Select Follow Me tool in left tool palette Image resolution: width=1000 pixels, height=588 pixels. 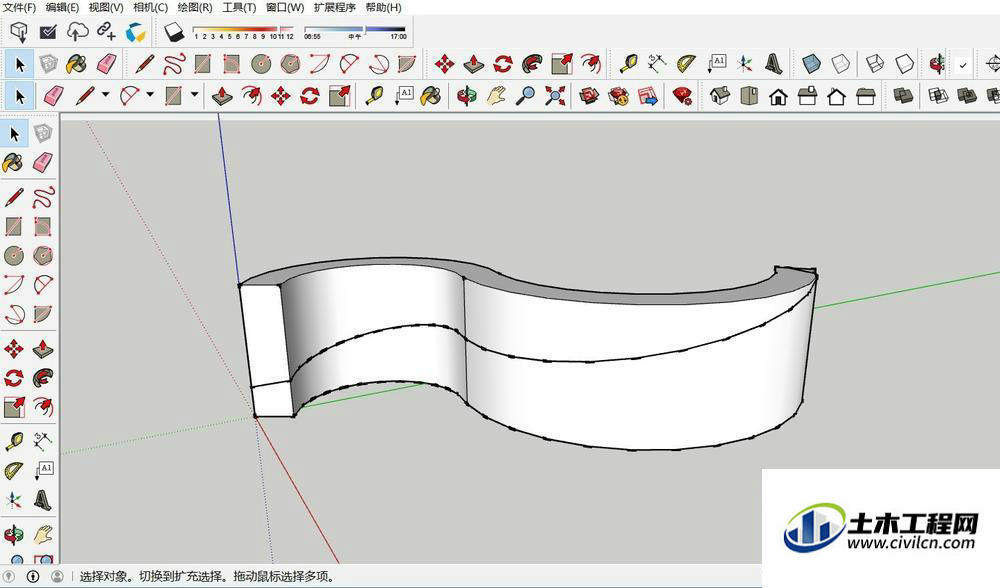tap(43, 378)
